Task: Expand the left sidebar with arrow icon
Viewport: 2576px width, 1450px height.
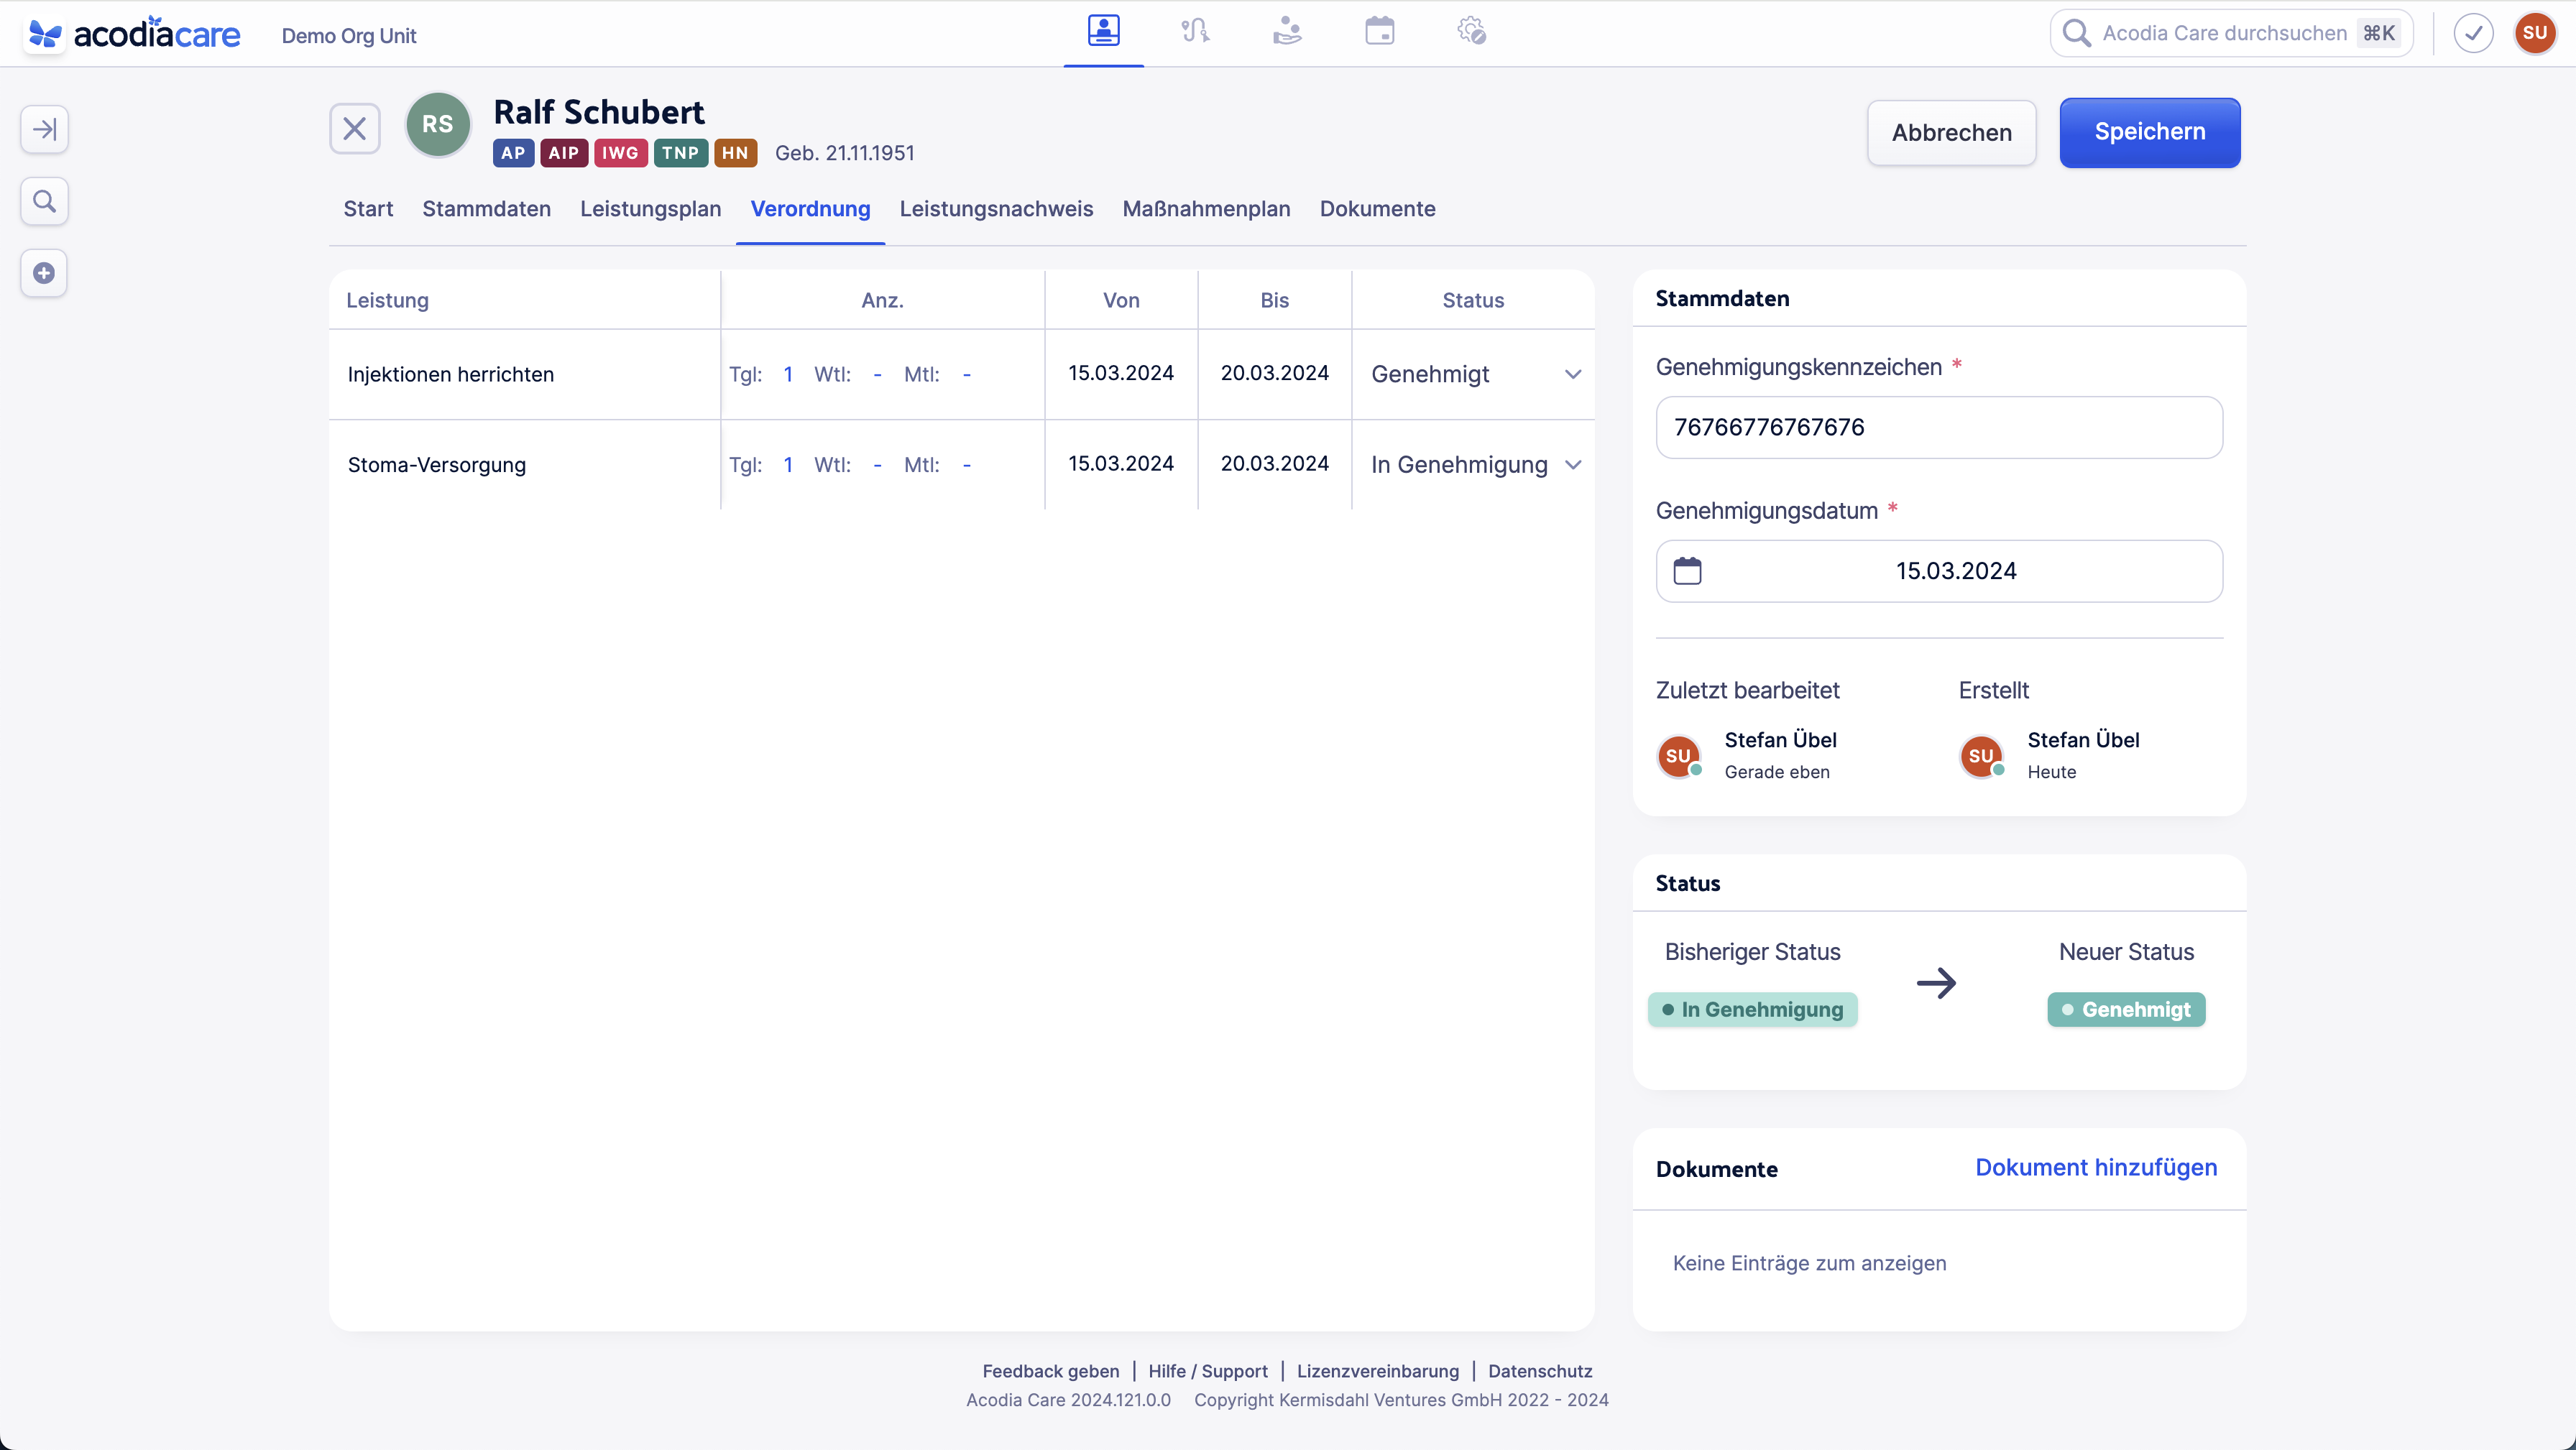Action: (44, 129)
